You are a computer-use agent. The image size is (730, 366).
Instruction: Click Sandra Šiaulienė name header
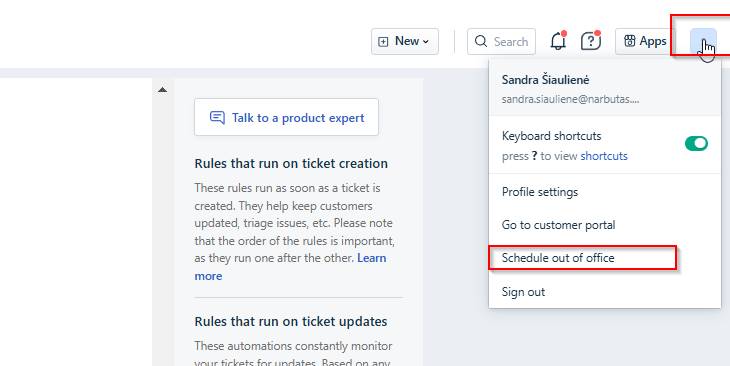[x=545, y=80]
